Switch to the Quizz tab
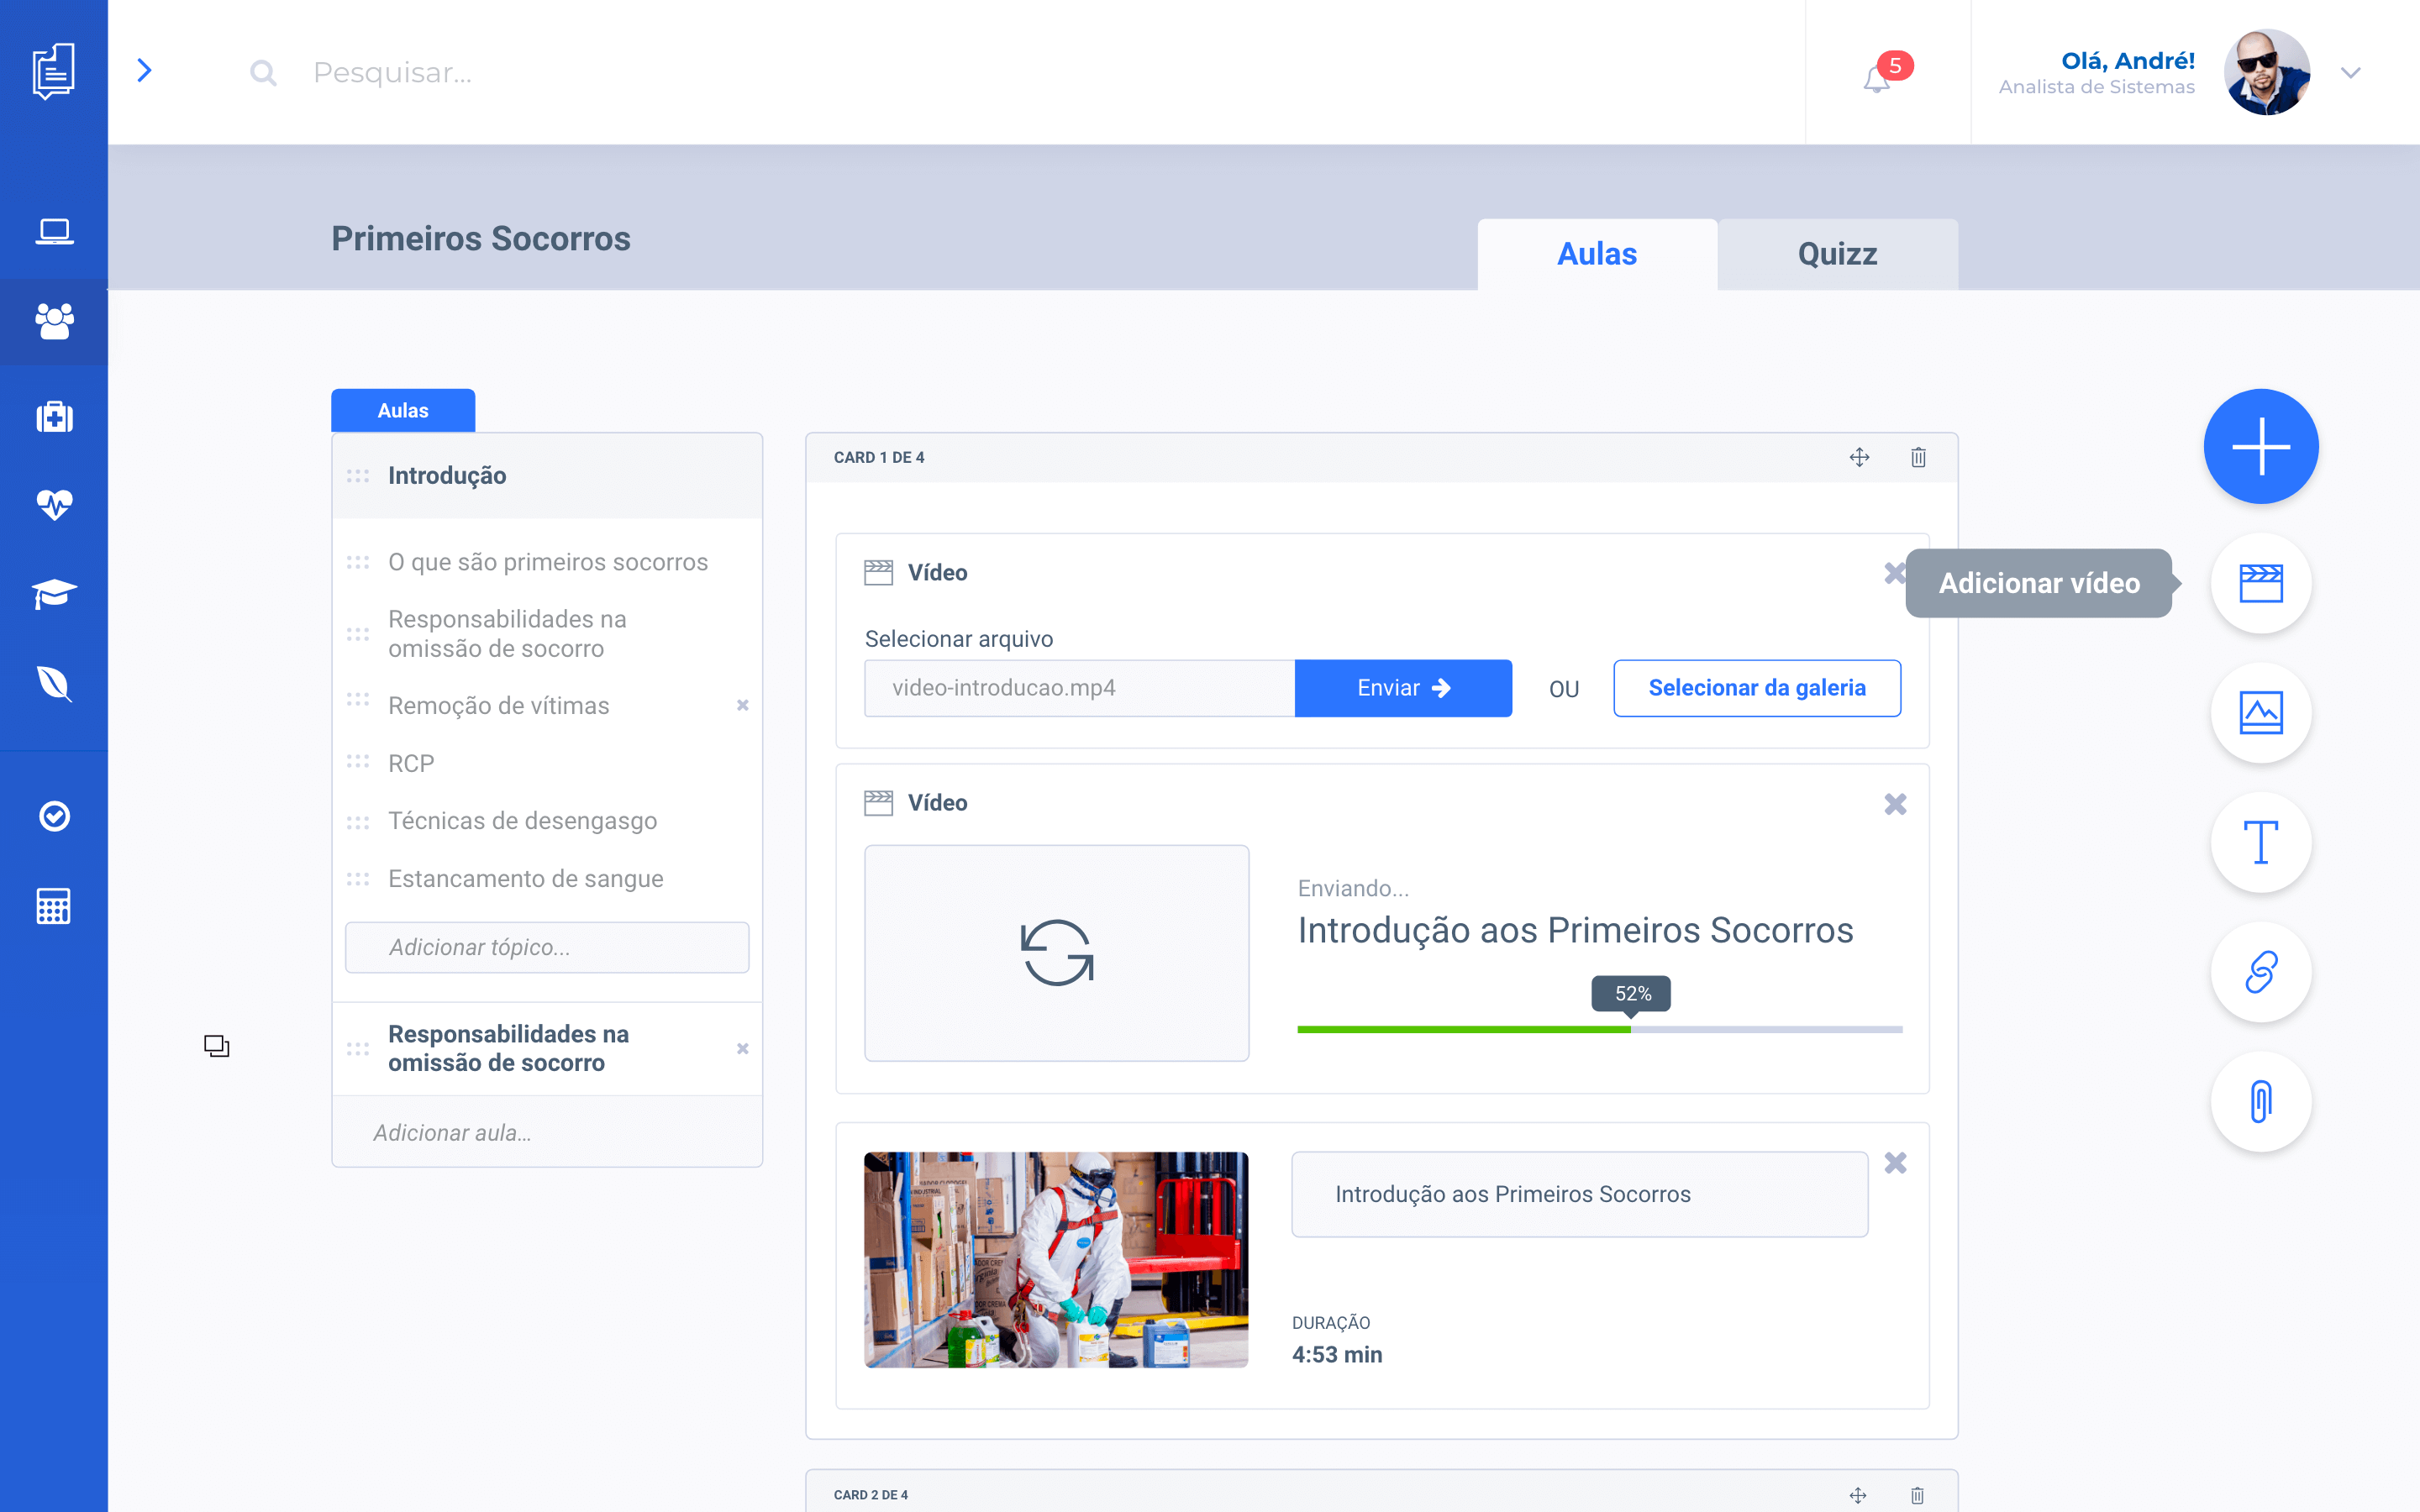Screen dimensions: 2420x1512 pyautogui.click(x=1837, y=254)
